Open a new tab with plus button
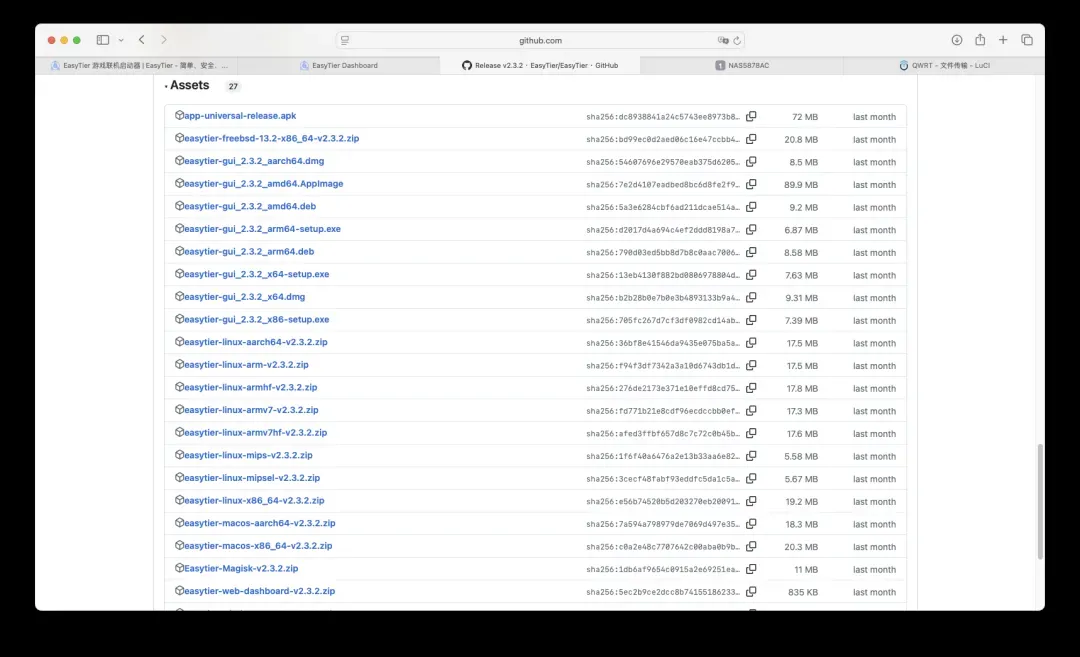1080x657 pixels. pyautogui.click(x=1003, y=40)
